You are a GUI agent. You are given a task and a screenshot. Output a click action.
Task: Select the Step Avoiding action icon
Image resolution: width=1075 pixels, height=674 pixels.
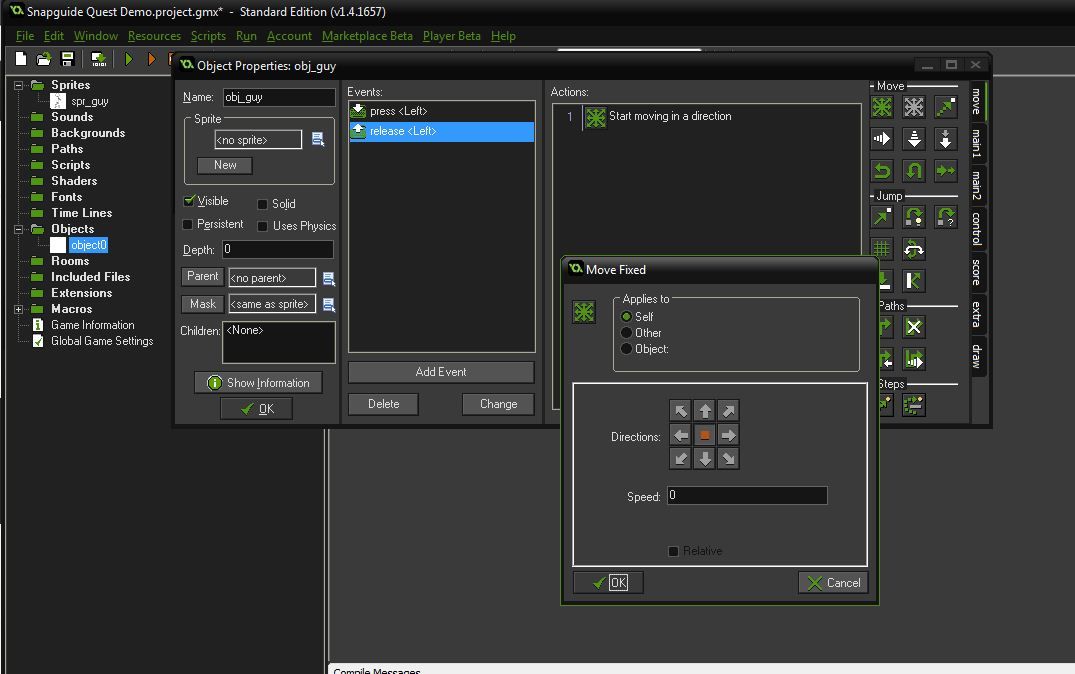click(913, 405)
